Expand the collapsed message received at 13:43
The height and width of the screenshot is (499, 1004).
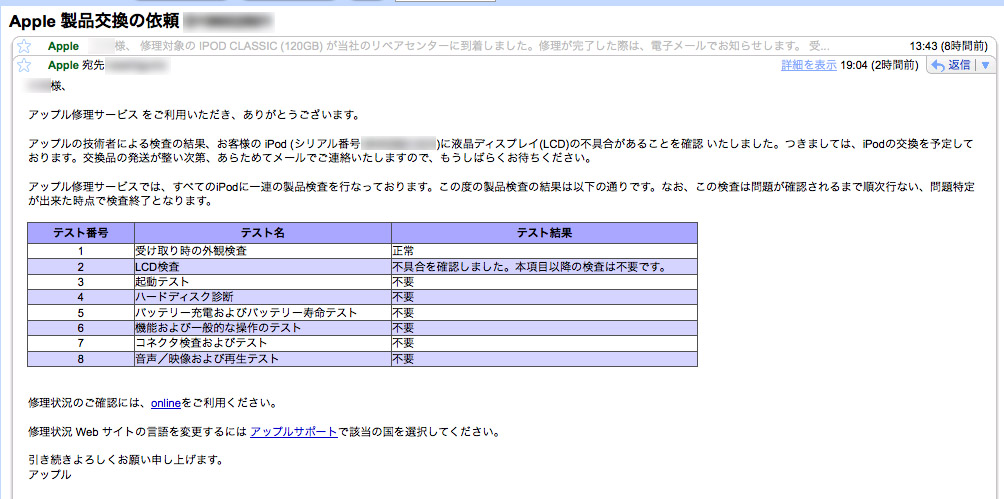click(x=503, y=46)
